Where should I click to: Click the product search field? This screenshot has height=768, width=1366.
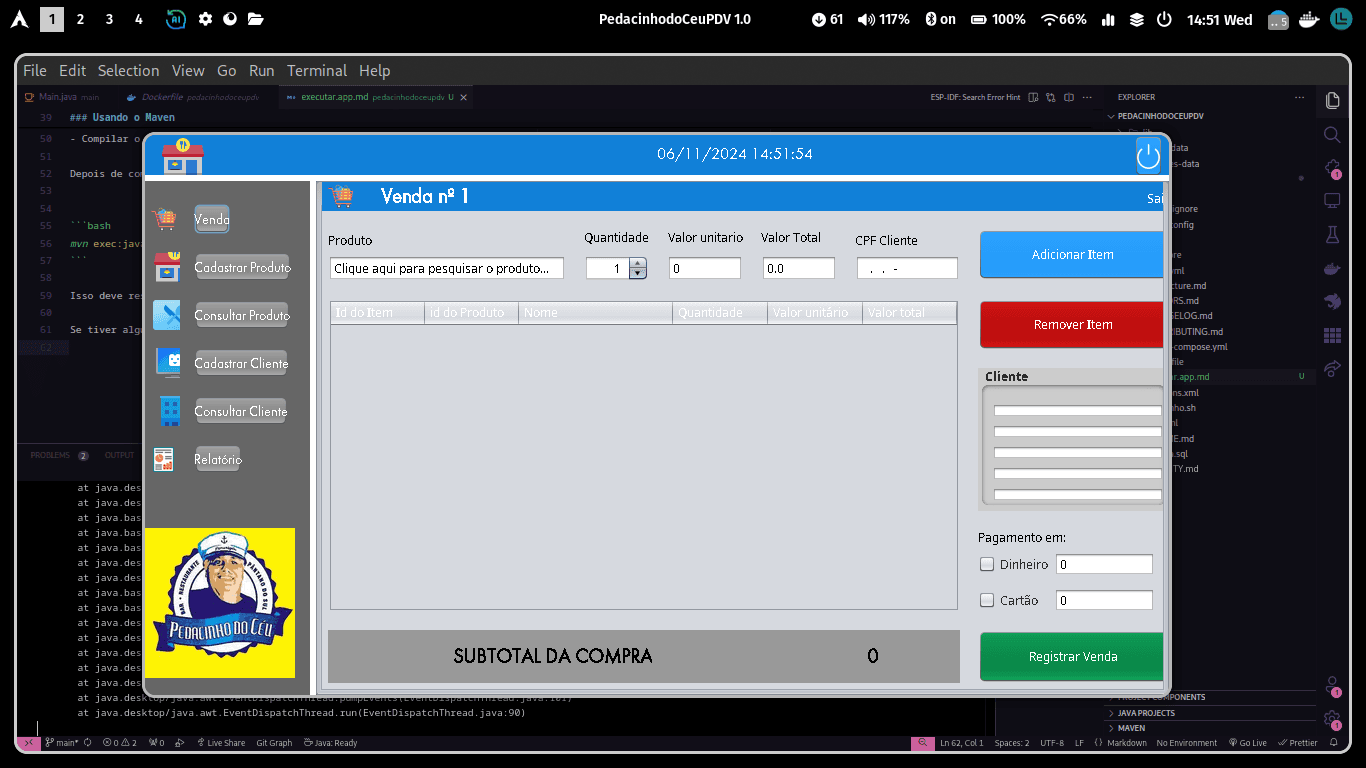pyautogui.click(x=447, y=268)
